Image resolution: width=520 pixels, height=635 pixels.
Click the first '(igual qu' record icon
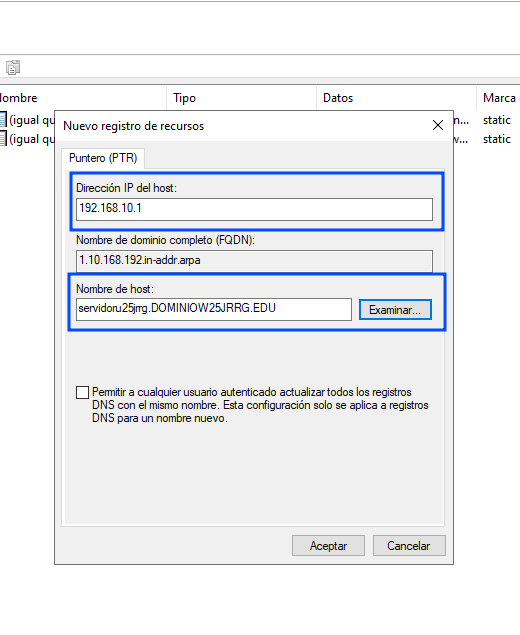click(x=3, y=120)
